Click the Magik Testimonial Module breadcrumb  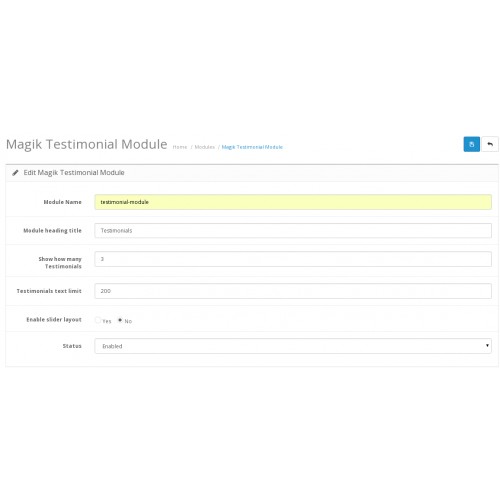click(x=252, y=147)
